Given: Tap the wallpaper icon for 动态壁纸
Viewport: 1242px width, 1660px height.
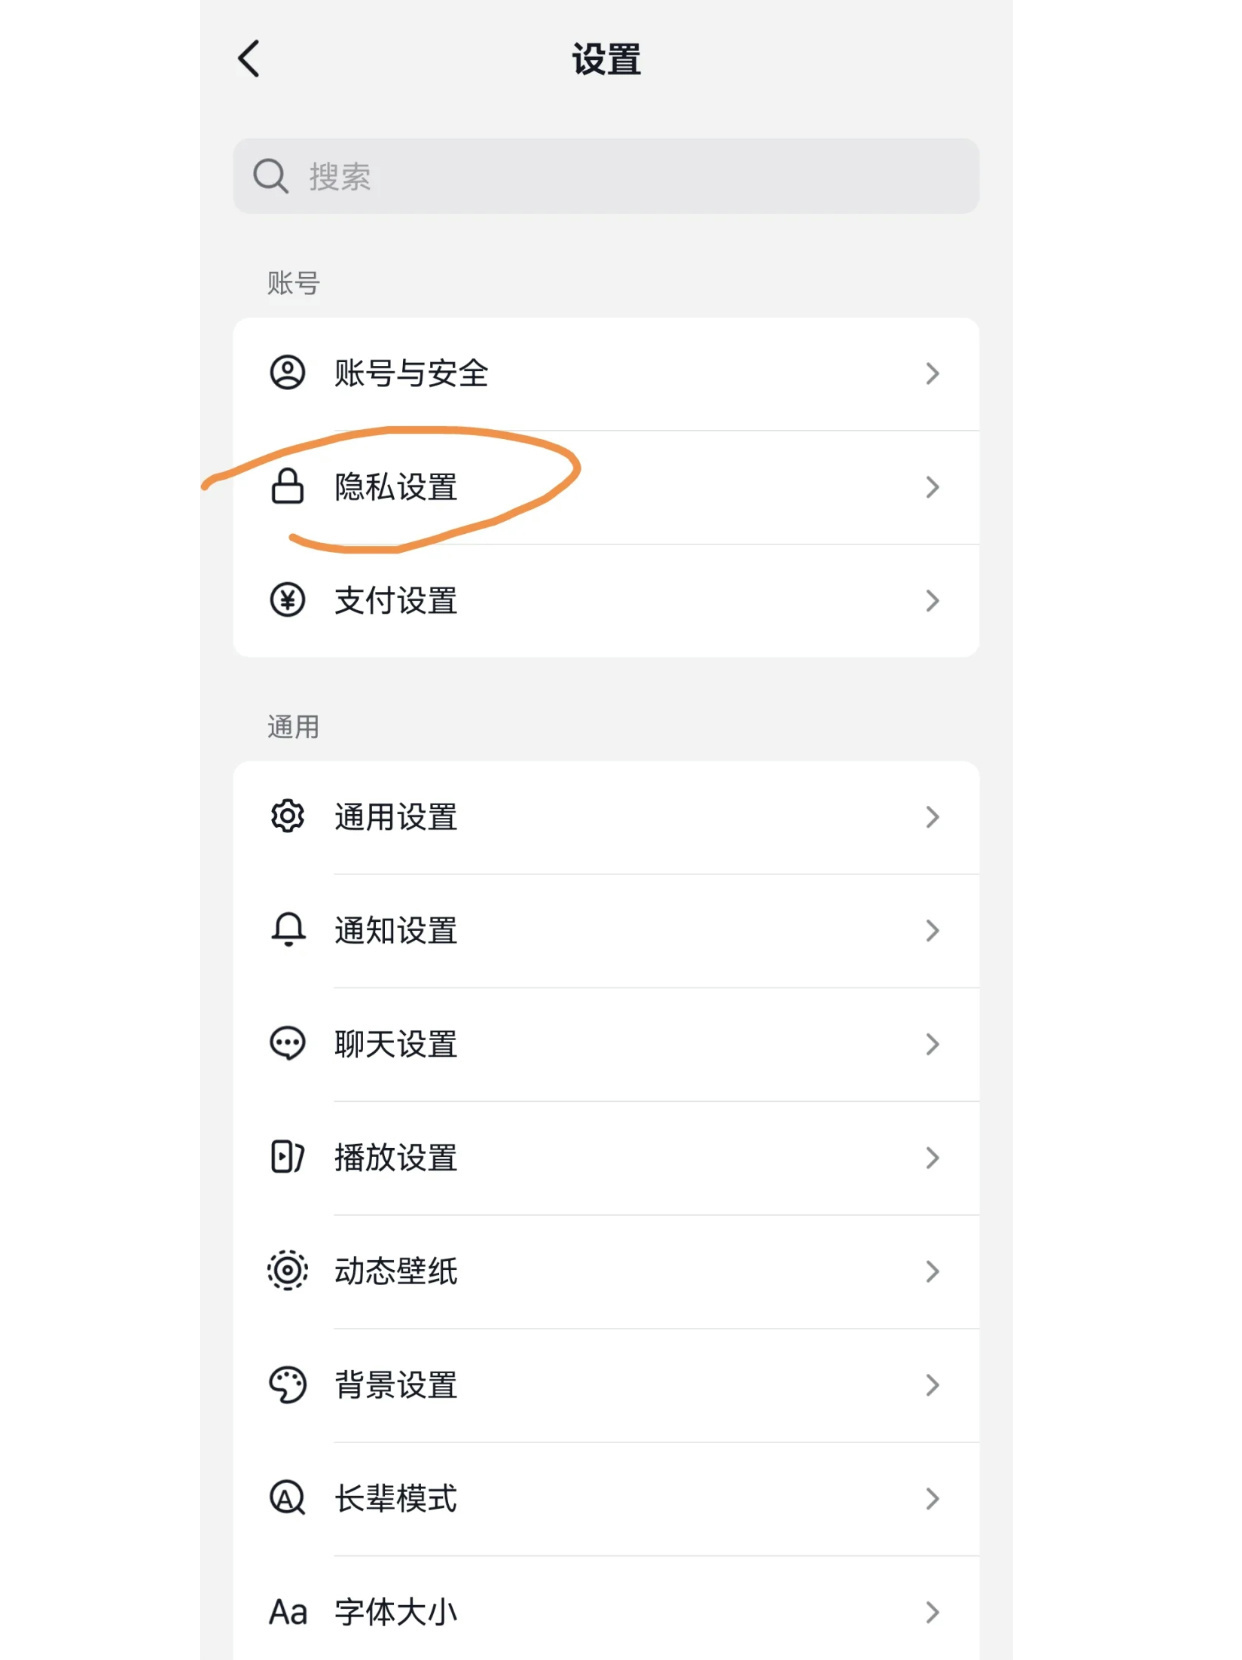Looking at the screenshot, I should (x=287, y=1271).
